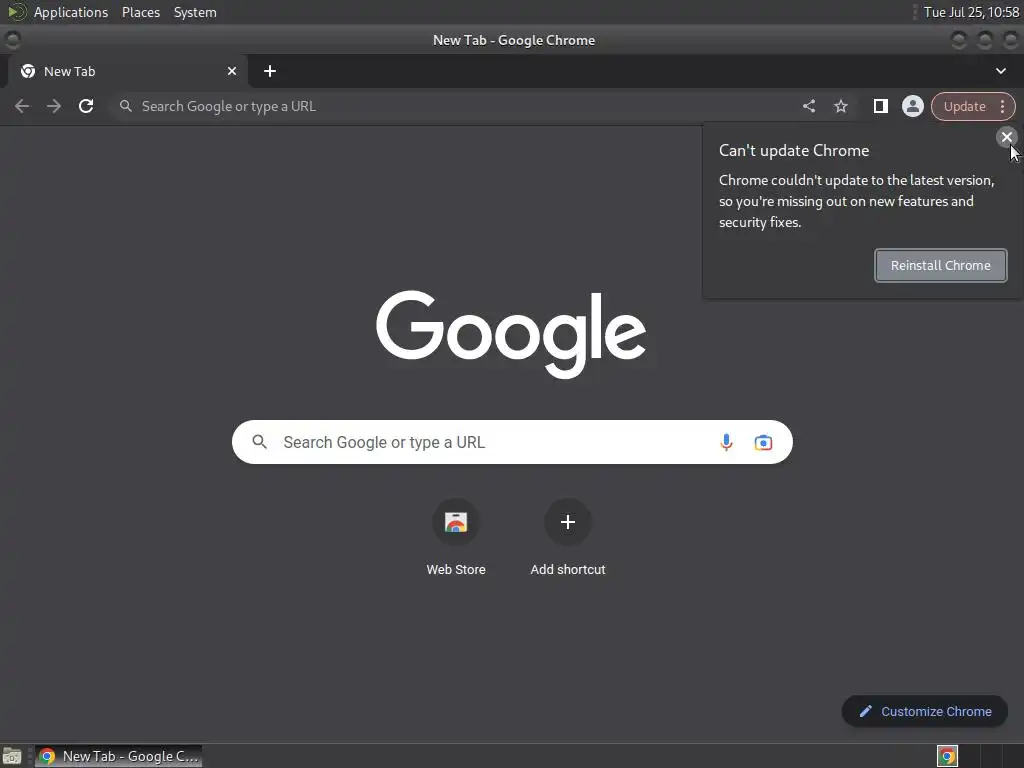1024x768 pixels.
Task: Go back with the back arrow
Action: (x=22, y=106)
